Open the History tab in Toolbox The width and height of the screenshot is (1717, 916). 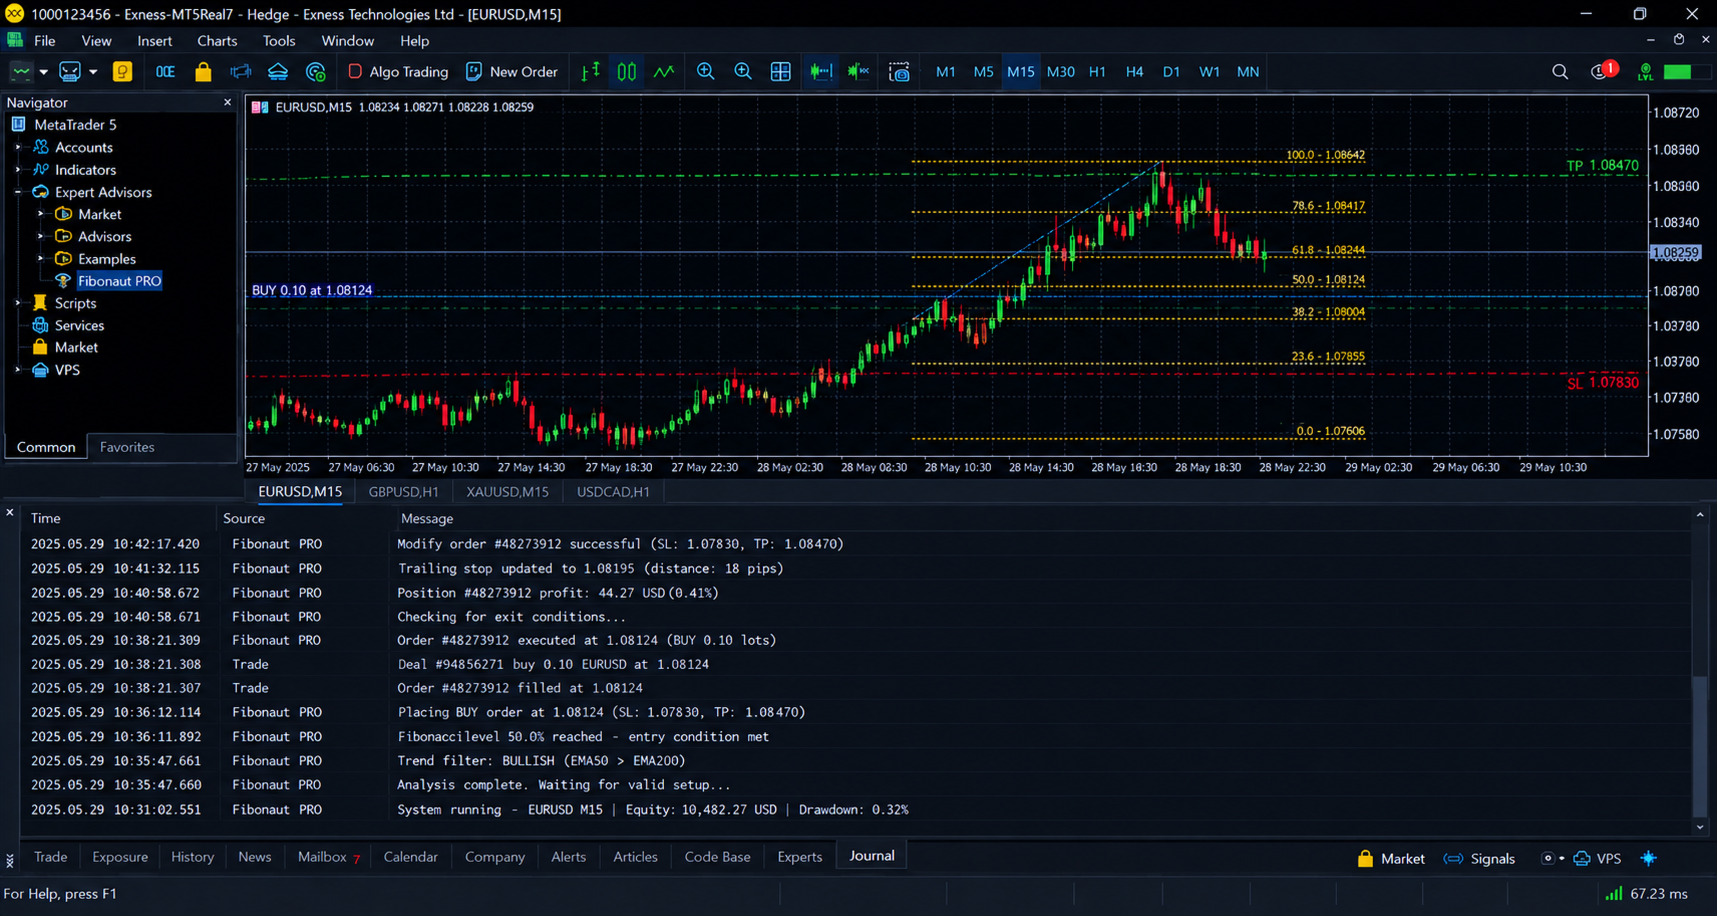(x=192, y=857)
